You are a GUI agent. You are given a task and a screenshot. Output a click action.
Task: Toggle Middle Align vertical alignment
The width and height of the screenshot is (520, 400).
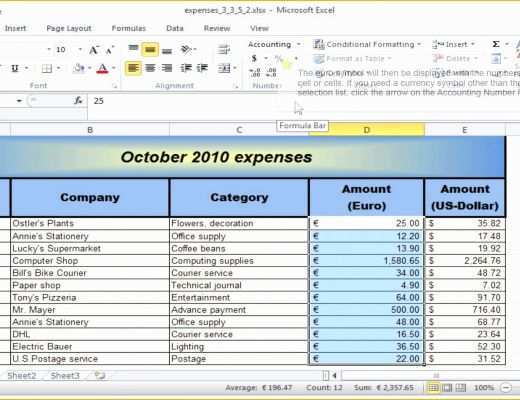(150, 49)
